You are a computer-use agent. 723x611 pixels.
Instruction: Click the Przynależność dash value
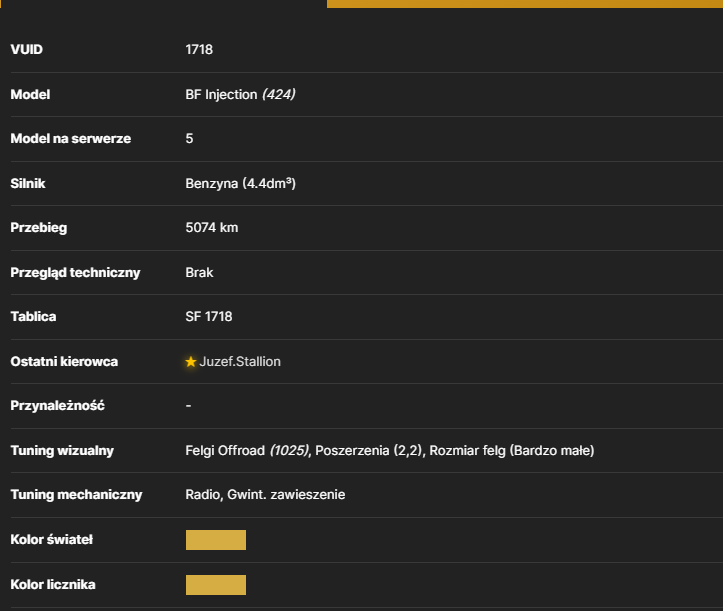[188, 406]
